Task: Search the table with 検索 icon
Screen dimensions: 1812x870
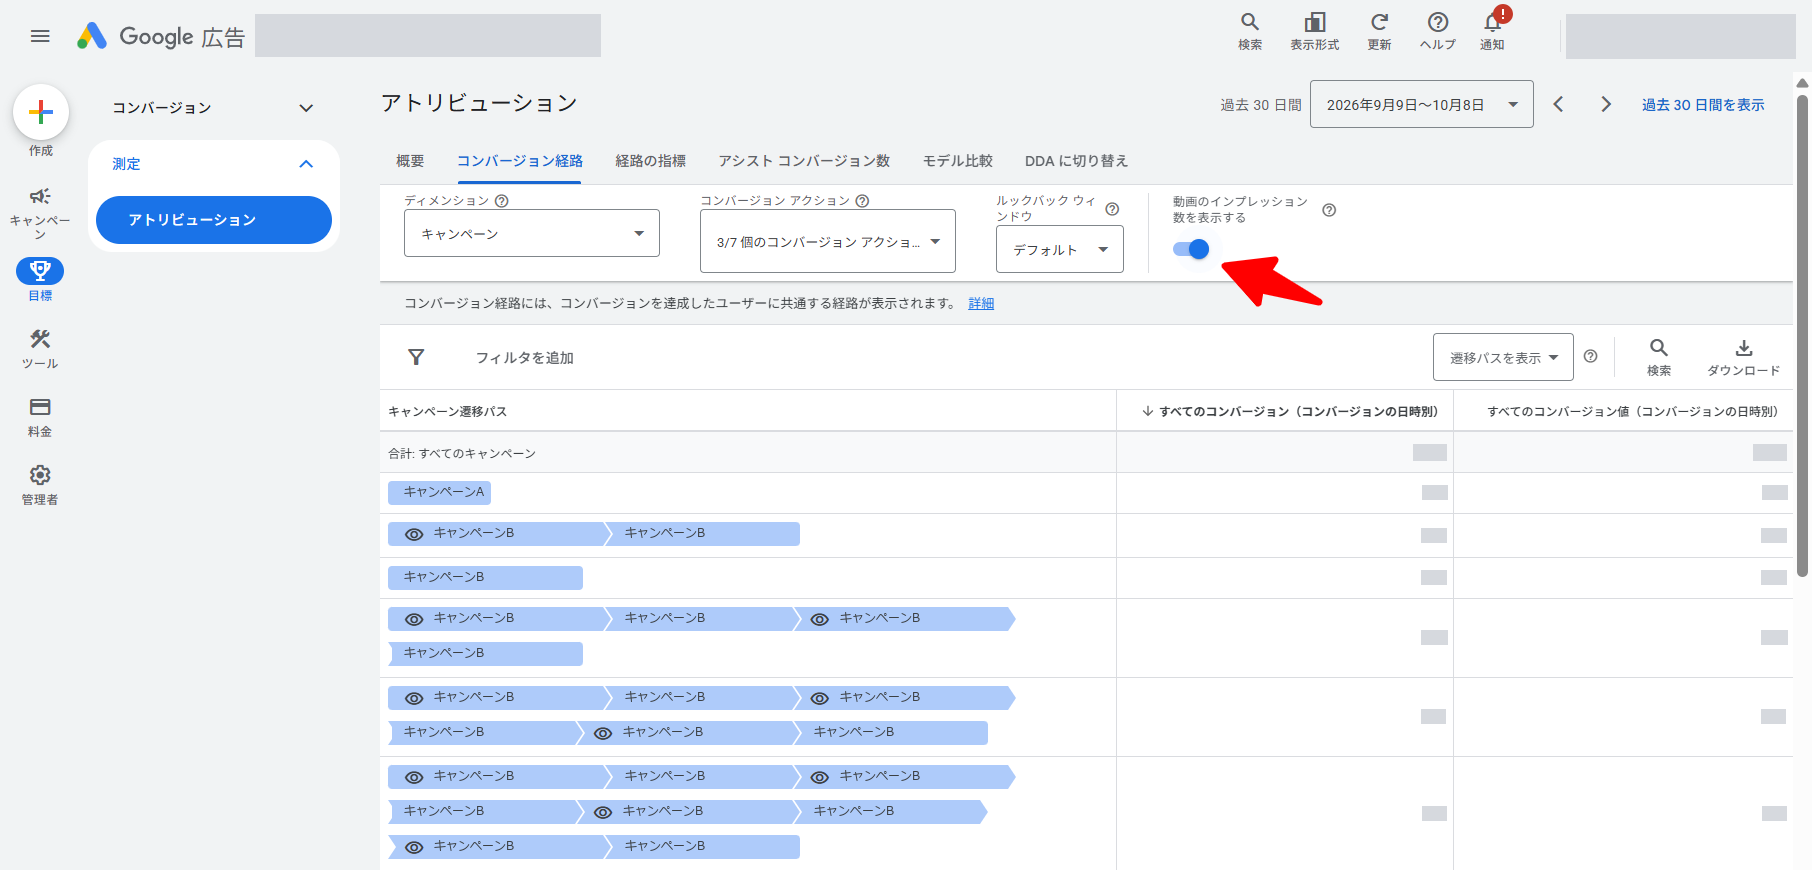Action: [x=1659, y=357]
